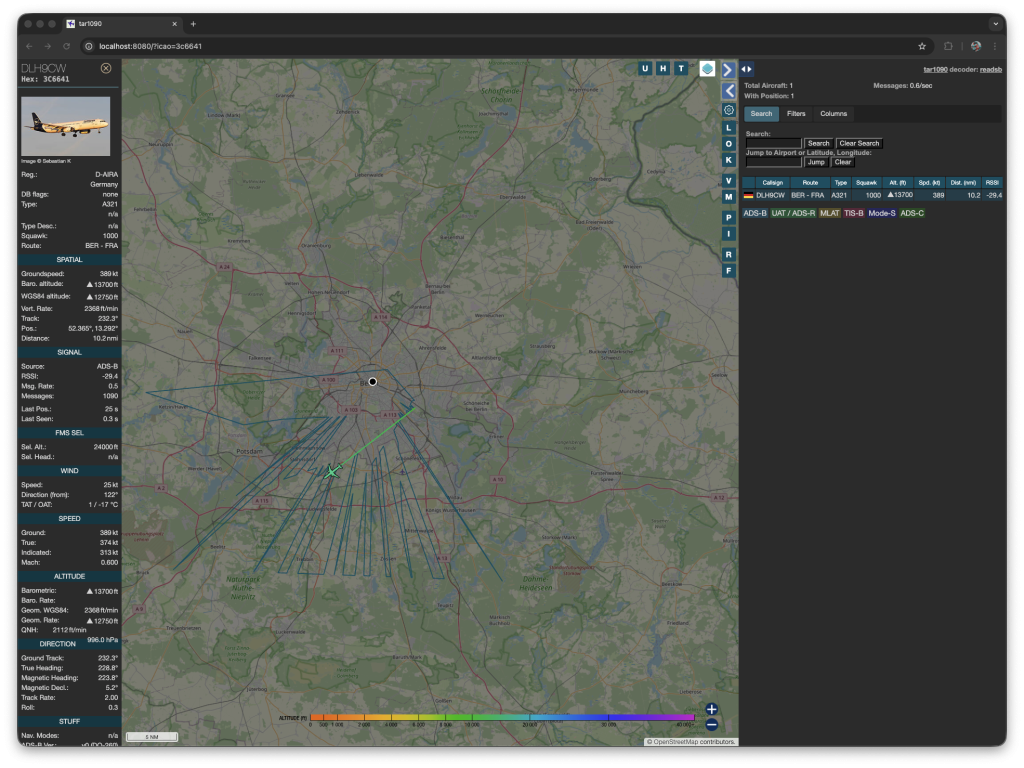Image resolution: width=1024 pixels, height=768 pixels.
Task: Click the R button in the map toolbar
Action: click(x=728, y=255)
